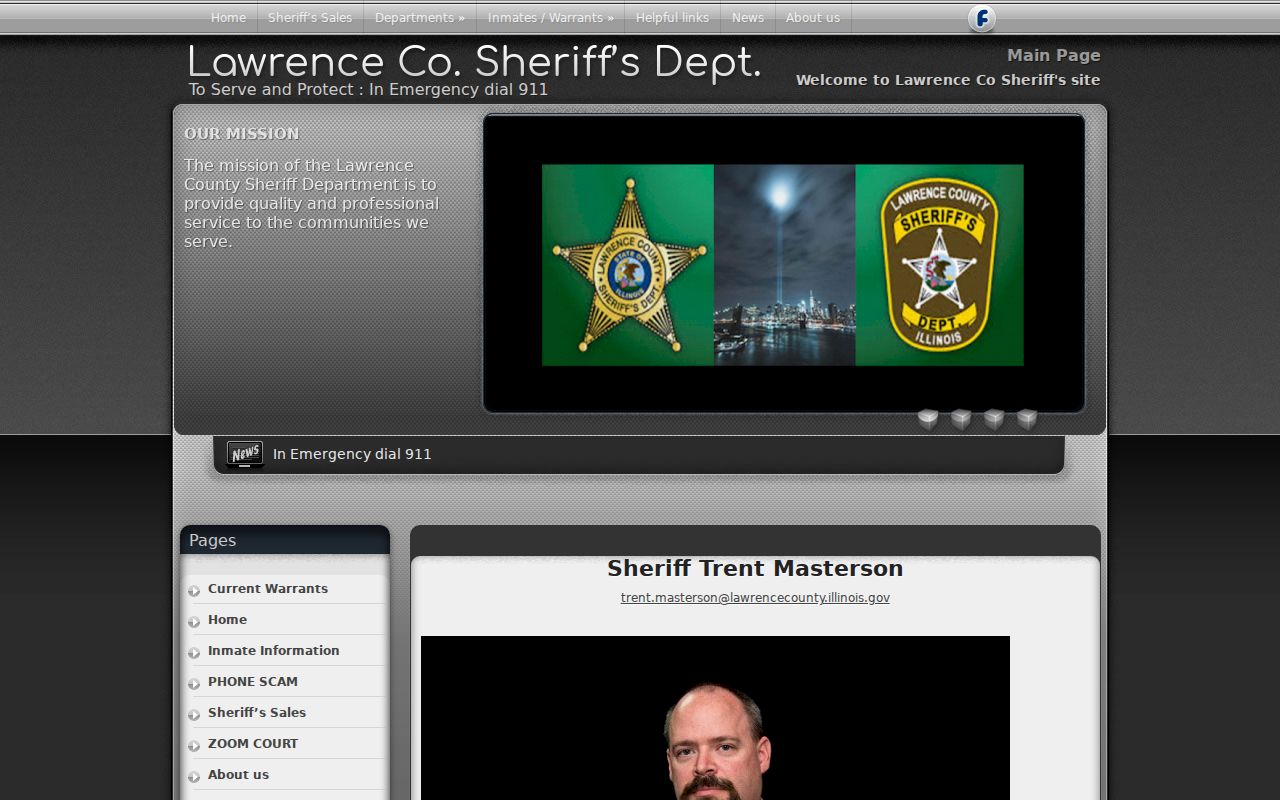Expand the Inmates / Warrants menu

(551, 18)
